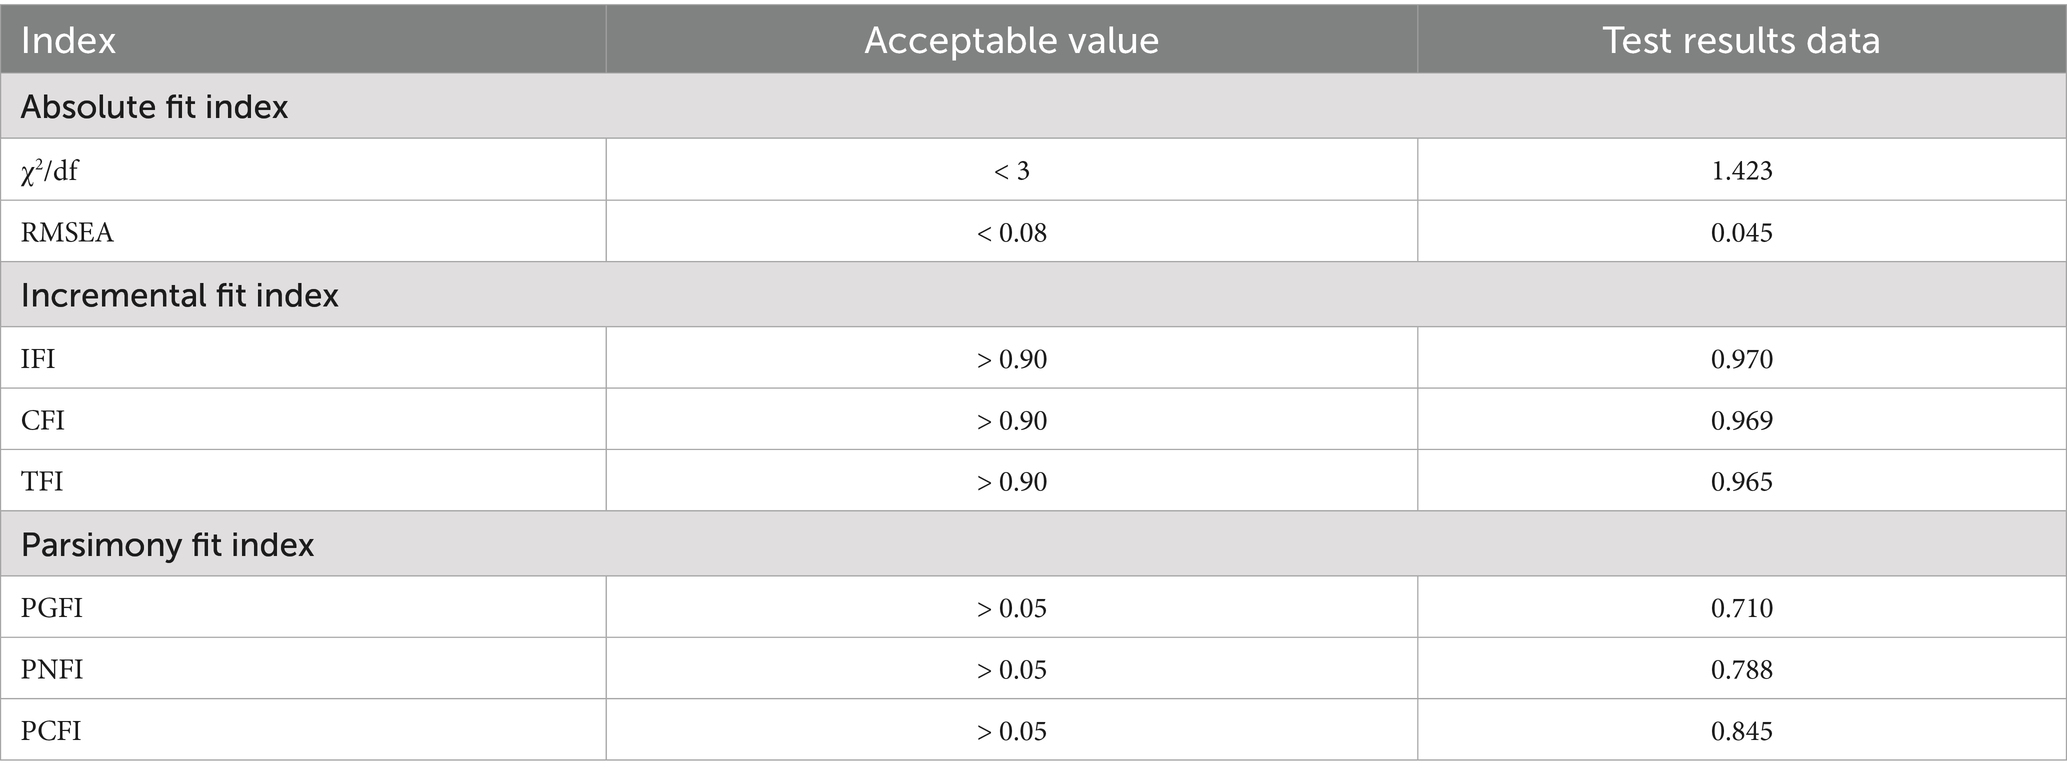Click the IFI row label
2067x778 pixels.
pos(38,358)
